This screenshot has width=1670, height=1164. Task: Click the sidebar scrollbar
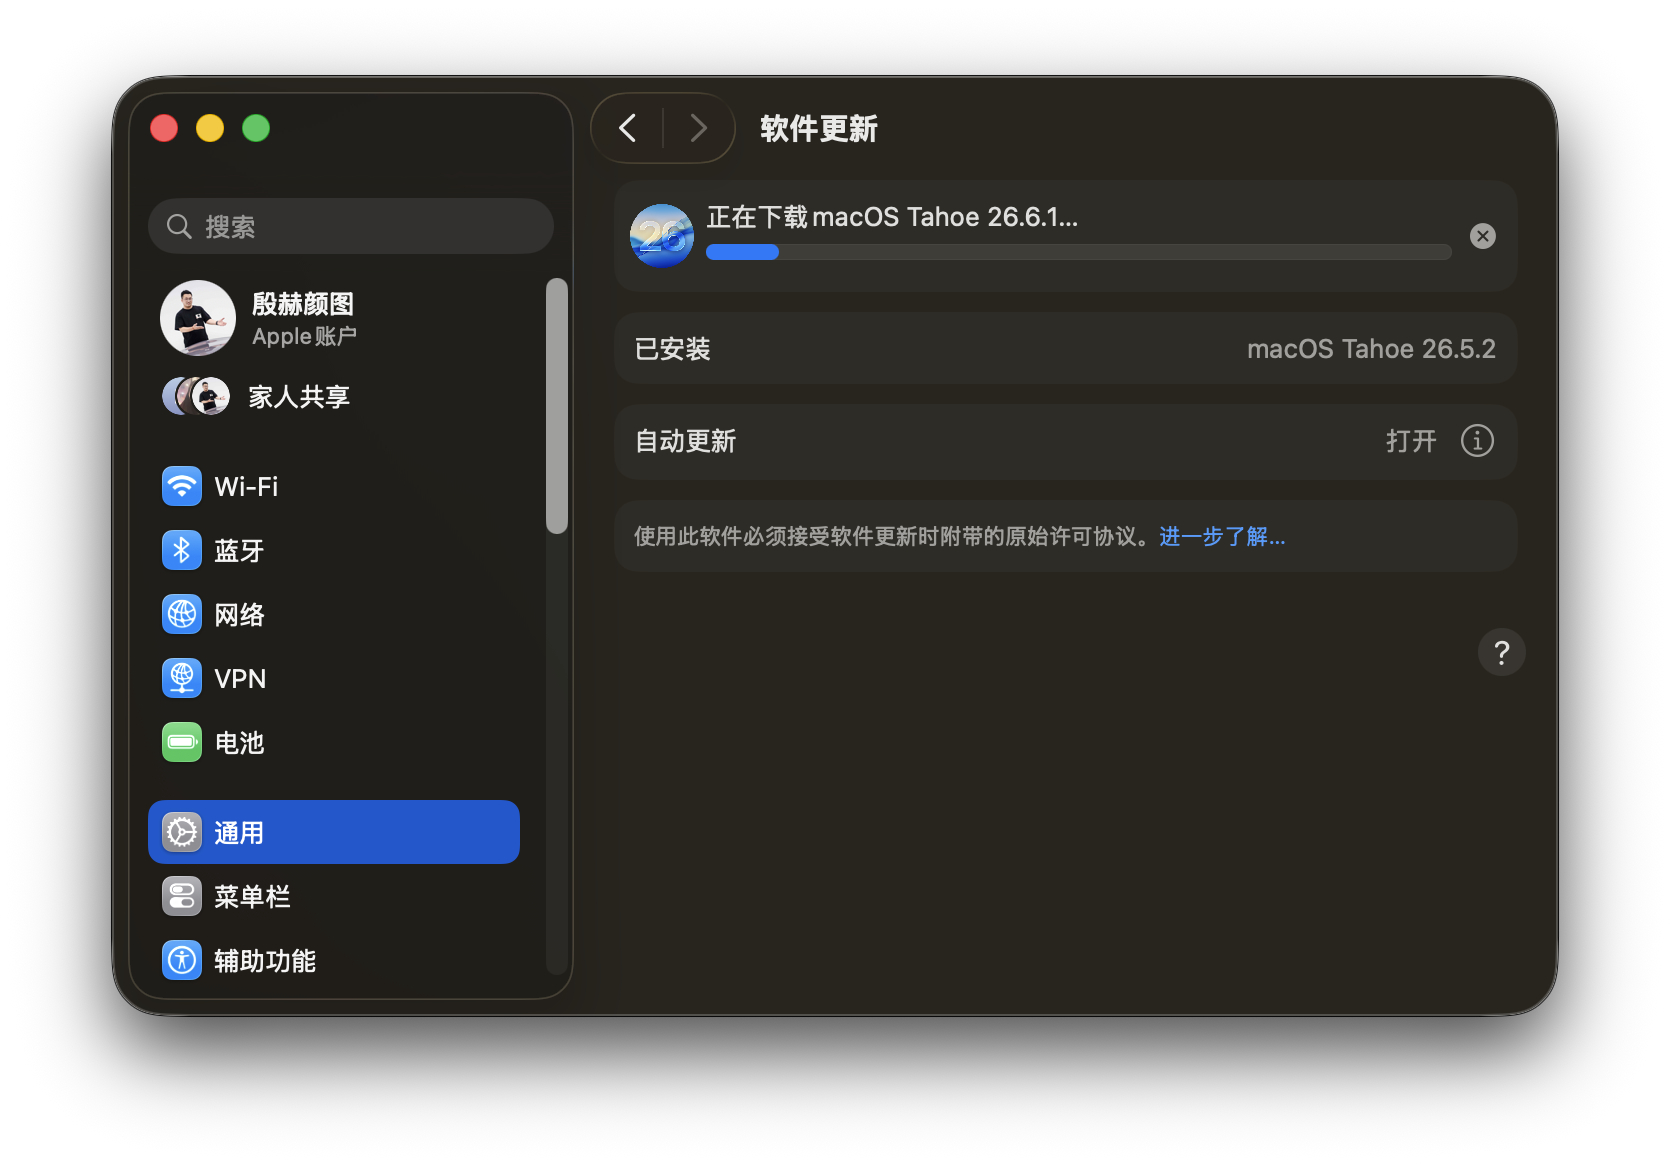pyautogui.click(x=557, y=406)
